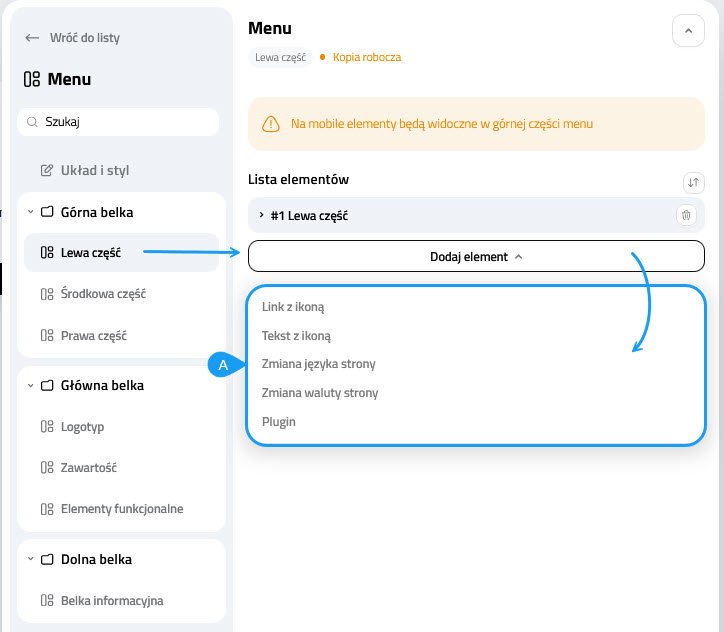The height and width of the screenshot is (632, 724).
Task: Pick the Plugin option
Action: [x=279, y=422]
